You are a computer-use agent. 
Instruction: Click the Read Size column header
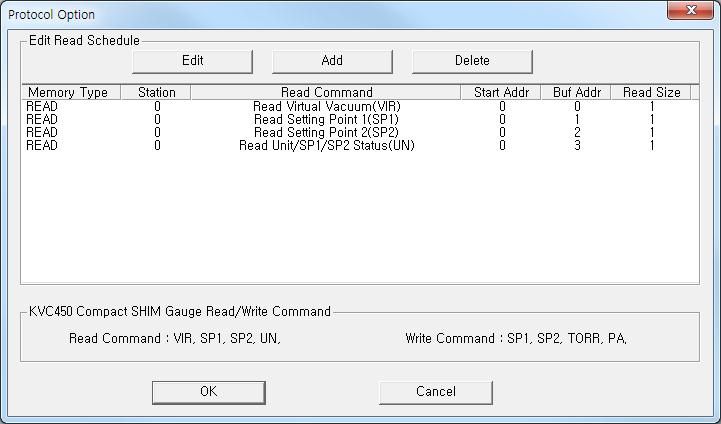pyautogui.click(x=651, y=93)
